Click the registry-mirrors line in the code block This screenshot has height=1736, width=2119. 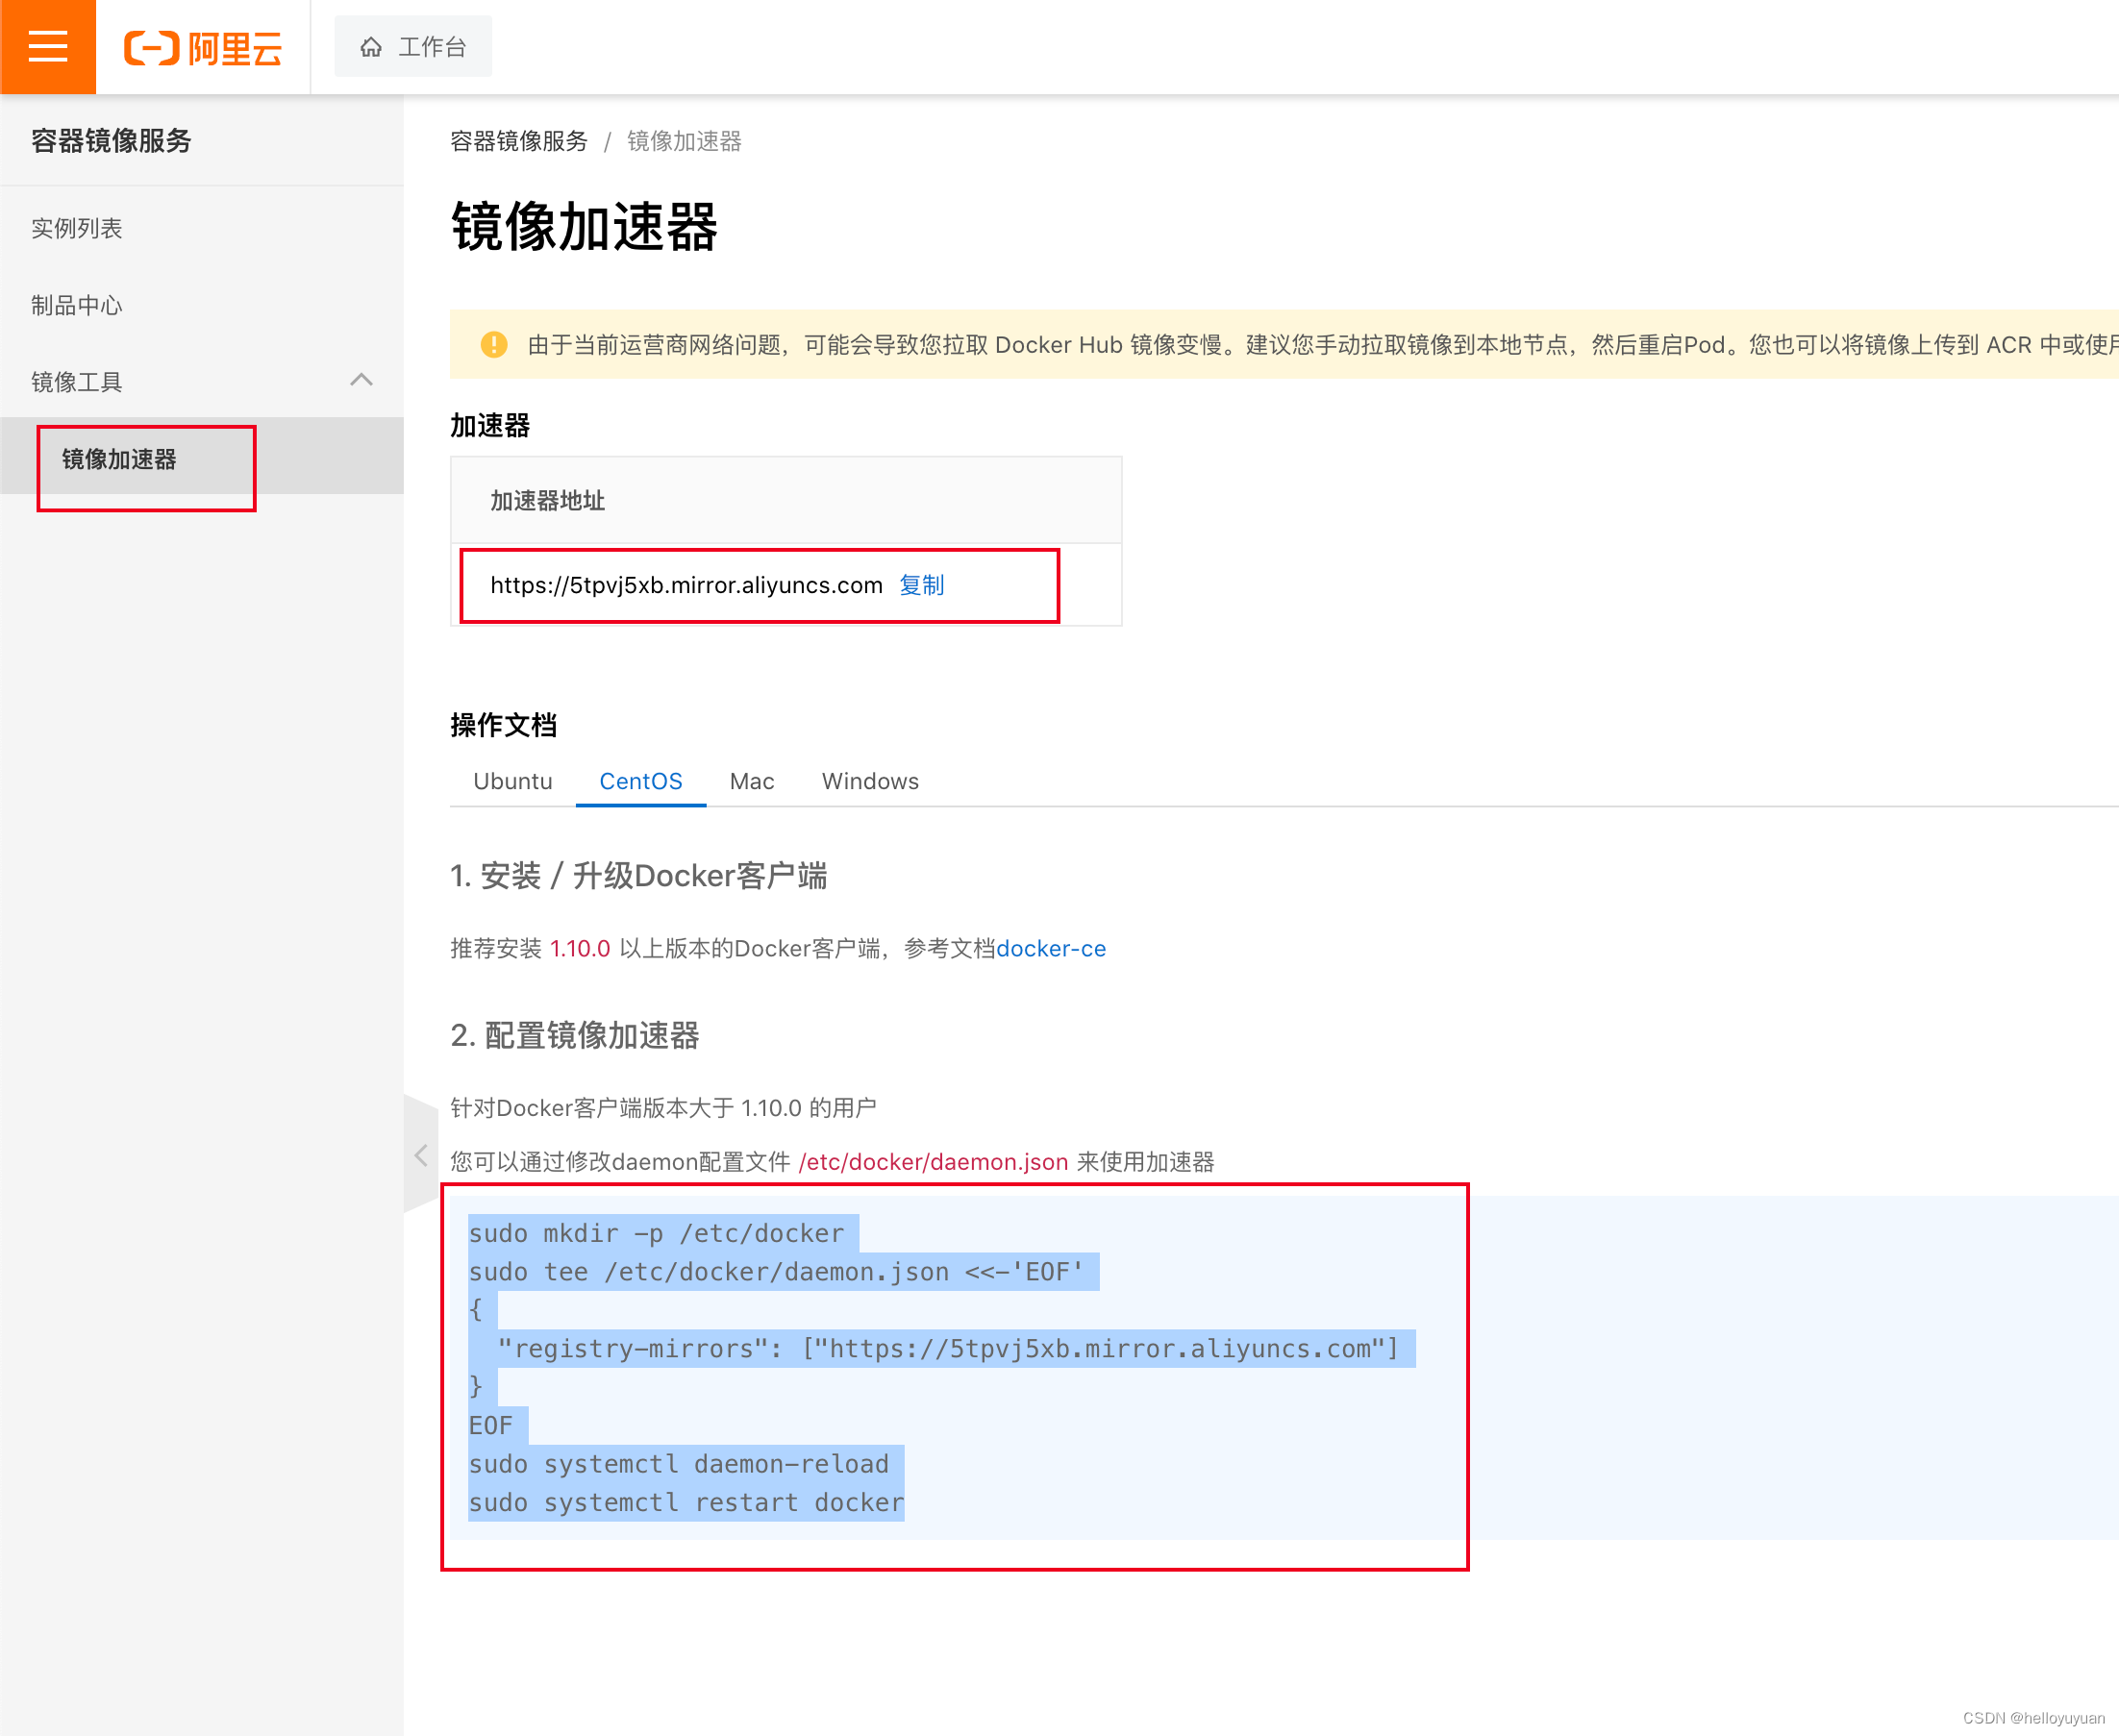click(948, 1348)
